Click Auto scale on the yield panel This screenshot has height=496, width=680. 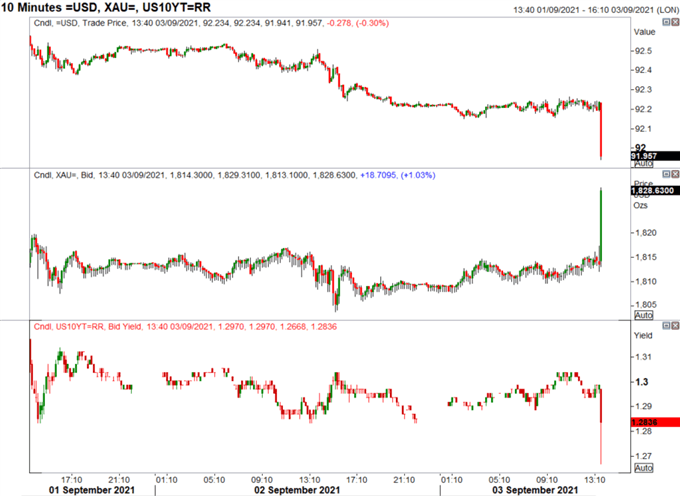pyautogui.click(x=644, y=468)
